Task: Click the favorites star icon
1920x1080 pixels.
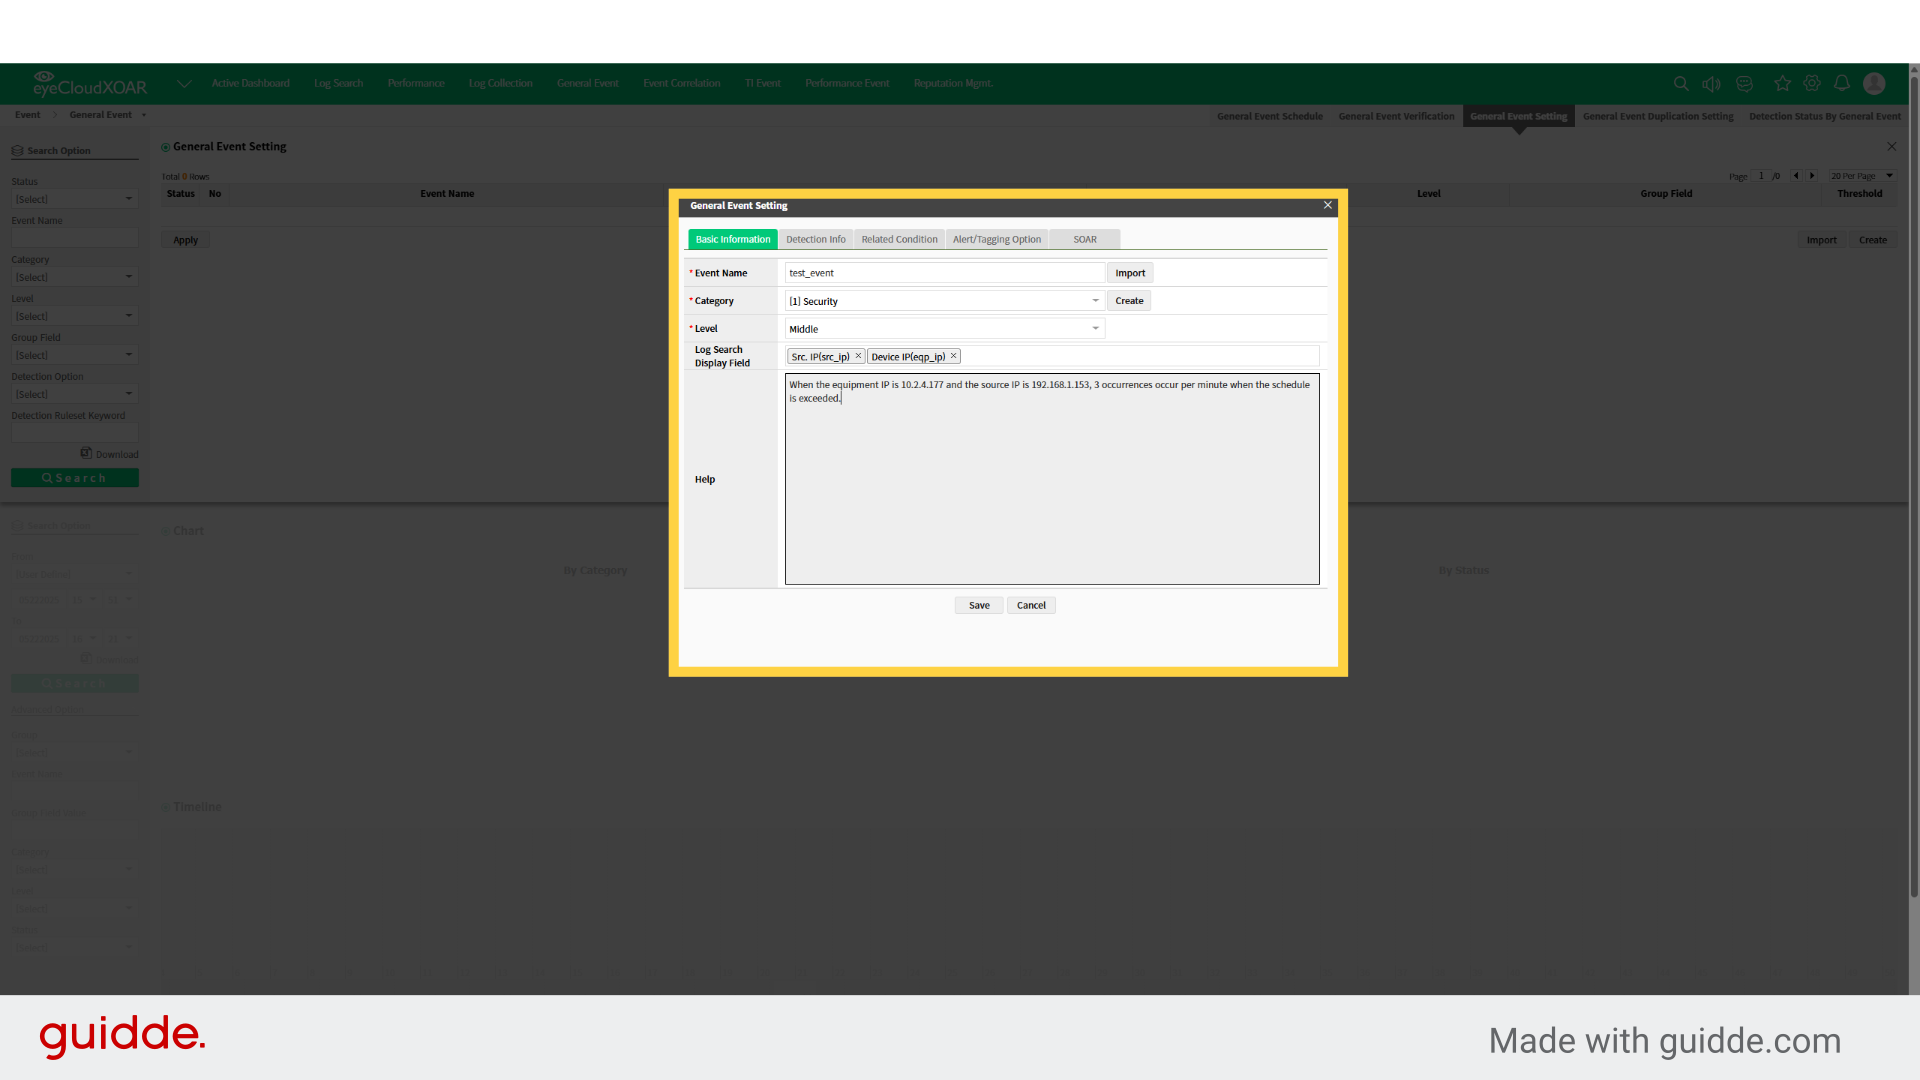Action: [x=1782, y=84]
